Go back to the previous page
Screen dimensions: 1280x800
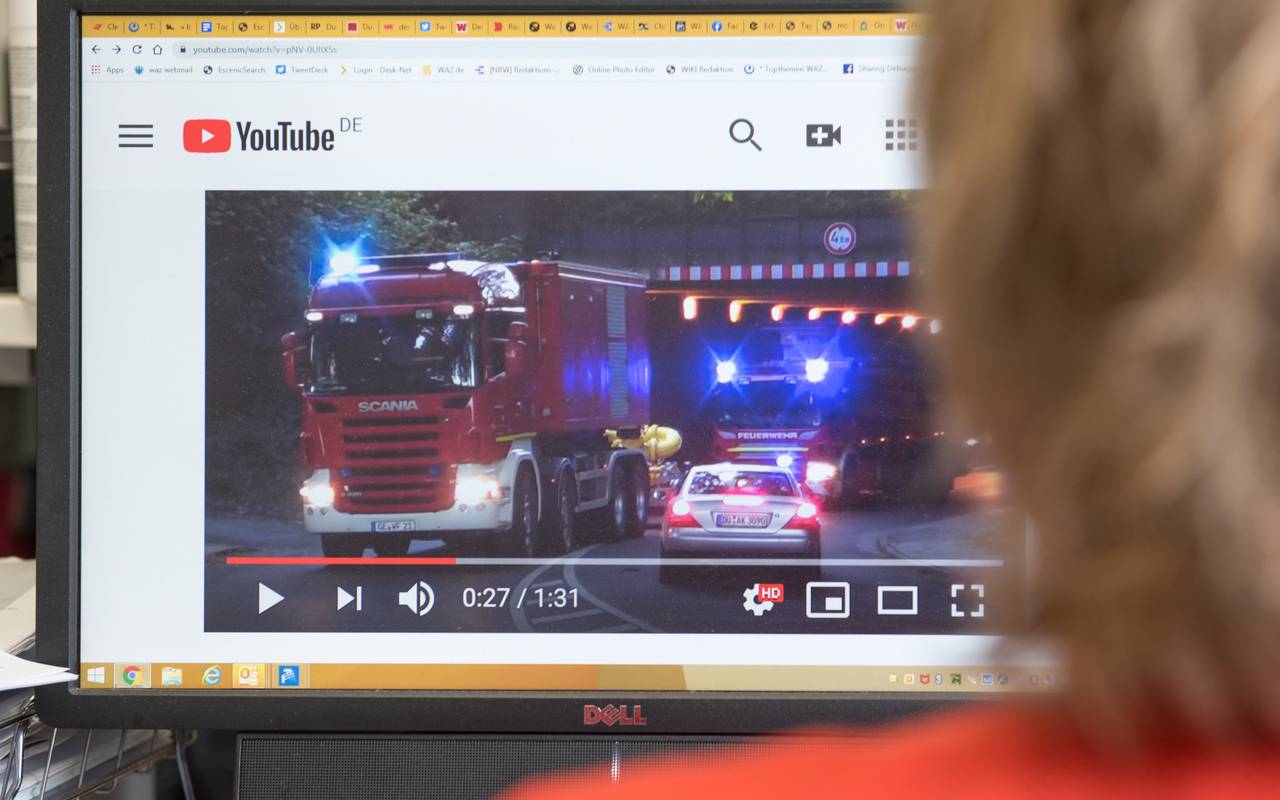pos(96,49)
